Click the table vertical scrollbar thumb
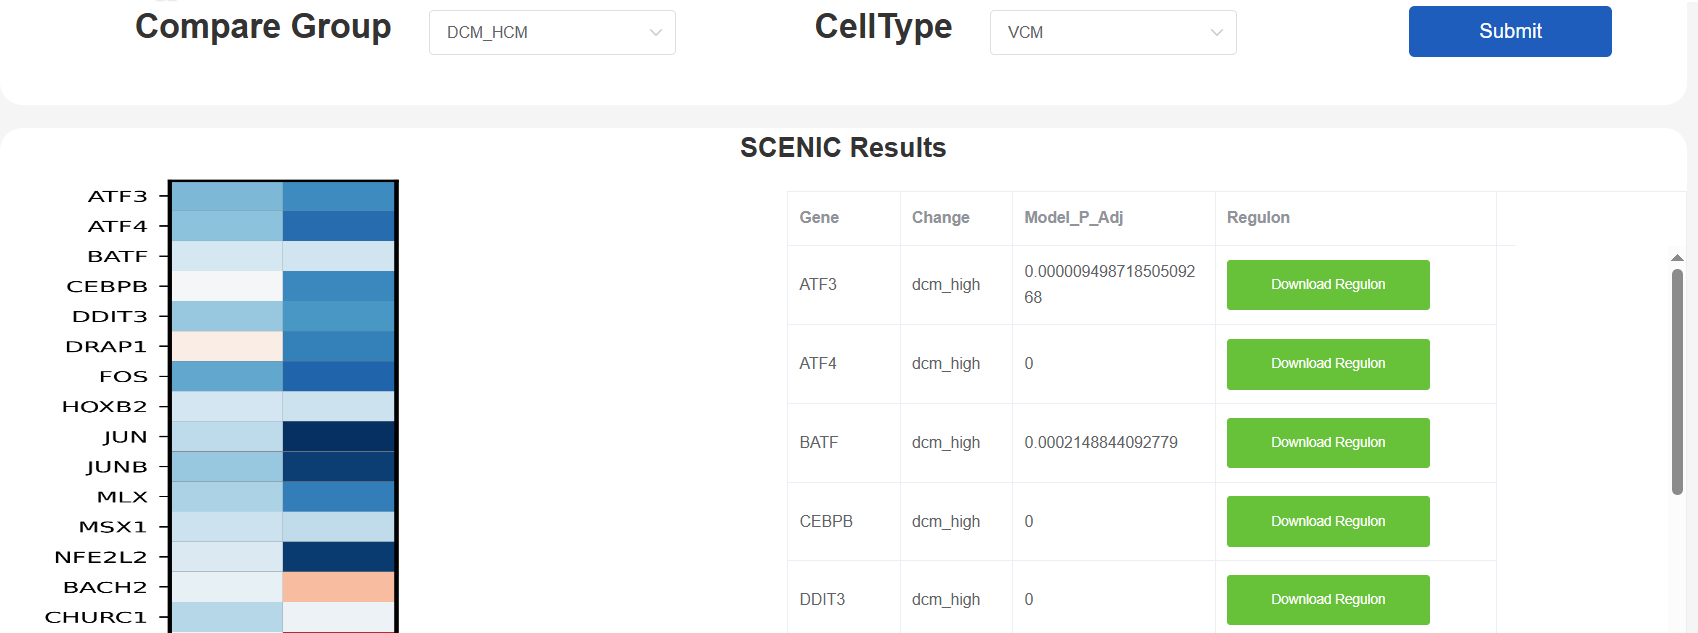This screenshot has height=633, width=1698. coord(1677,380)
